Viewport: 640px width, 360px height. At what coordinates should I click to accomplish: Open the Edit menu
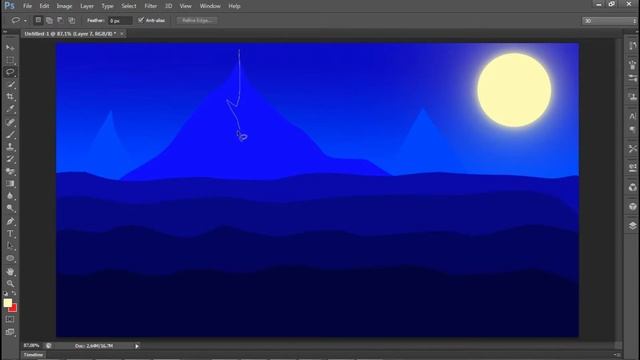44,6
